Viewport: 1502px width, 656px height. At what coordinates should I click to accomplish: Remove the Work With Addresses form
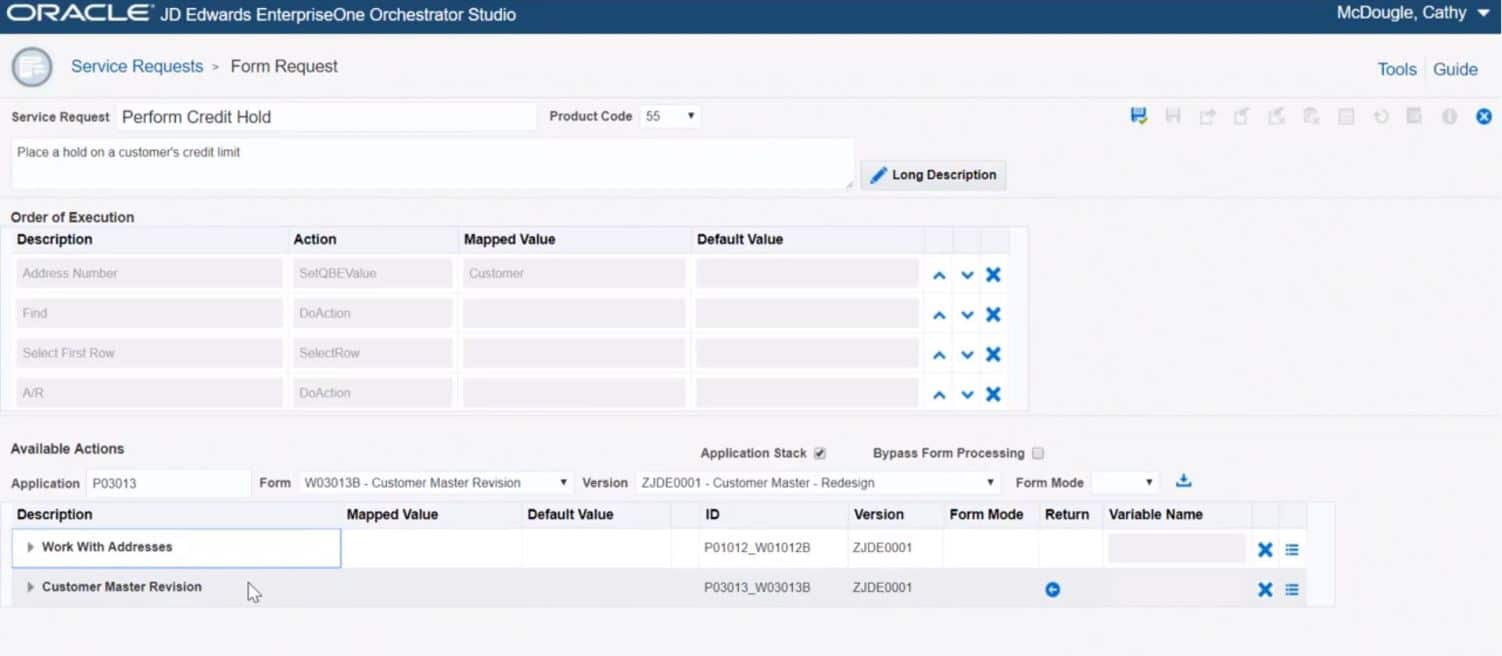click(x=1265, y=549)
